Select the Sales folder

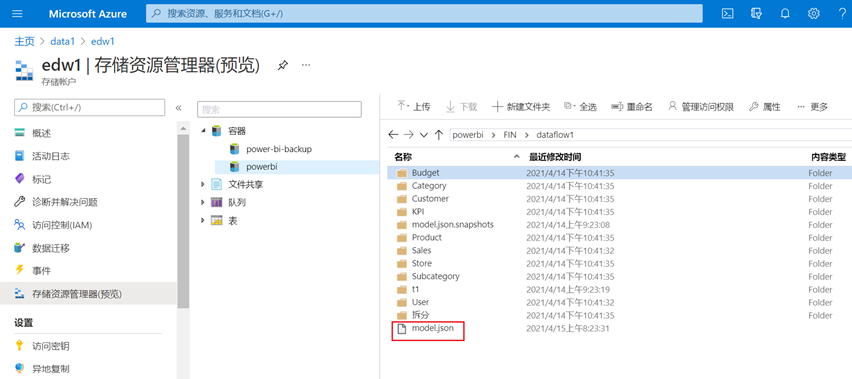pyautogui.click(x=421, y=250)
